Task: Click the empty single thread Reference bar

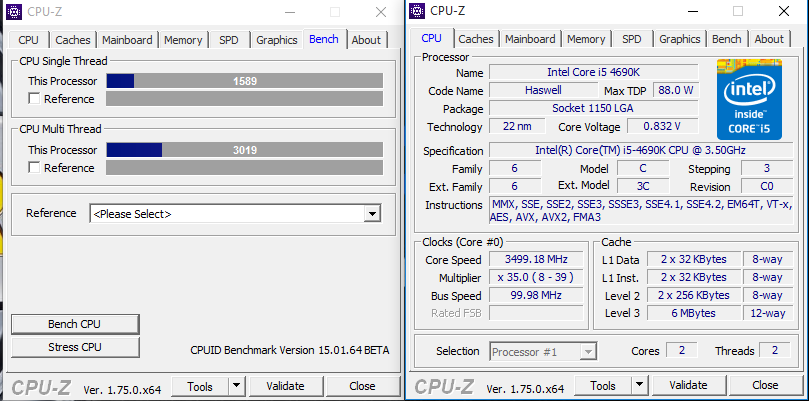Action: tap(245, 99)
